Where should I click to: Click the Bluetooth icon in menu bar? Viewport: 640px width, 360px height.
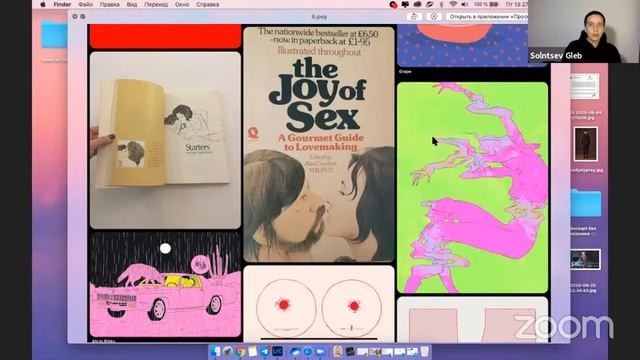point(441,4)
